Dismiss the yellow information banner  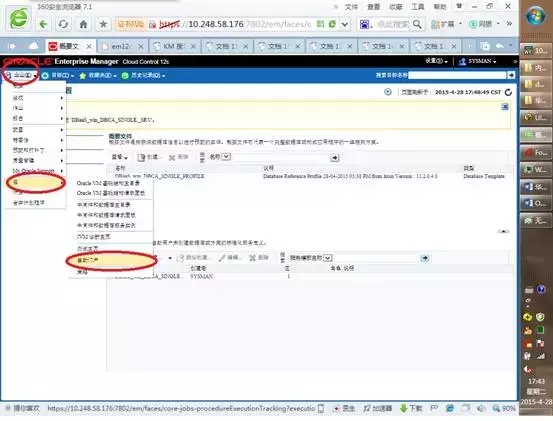coord(505,106)
